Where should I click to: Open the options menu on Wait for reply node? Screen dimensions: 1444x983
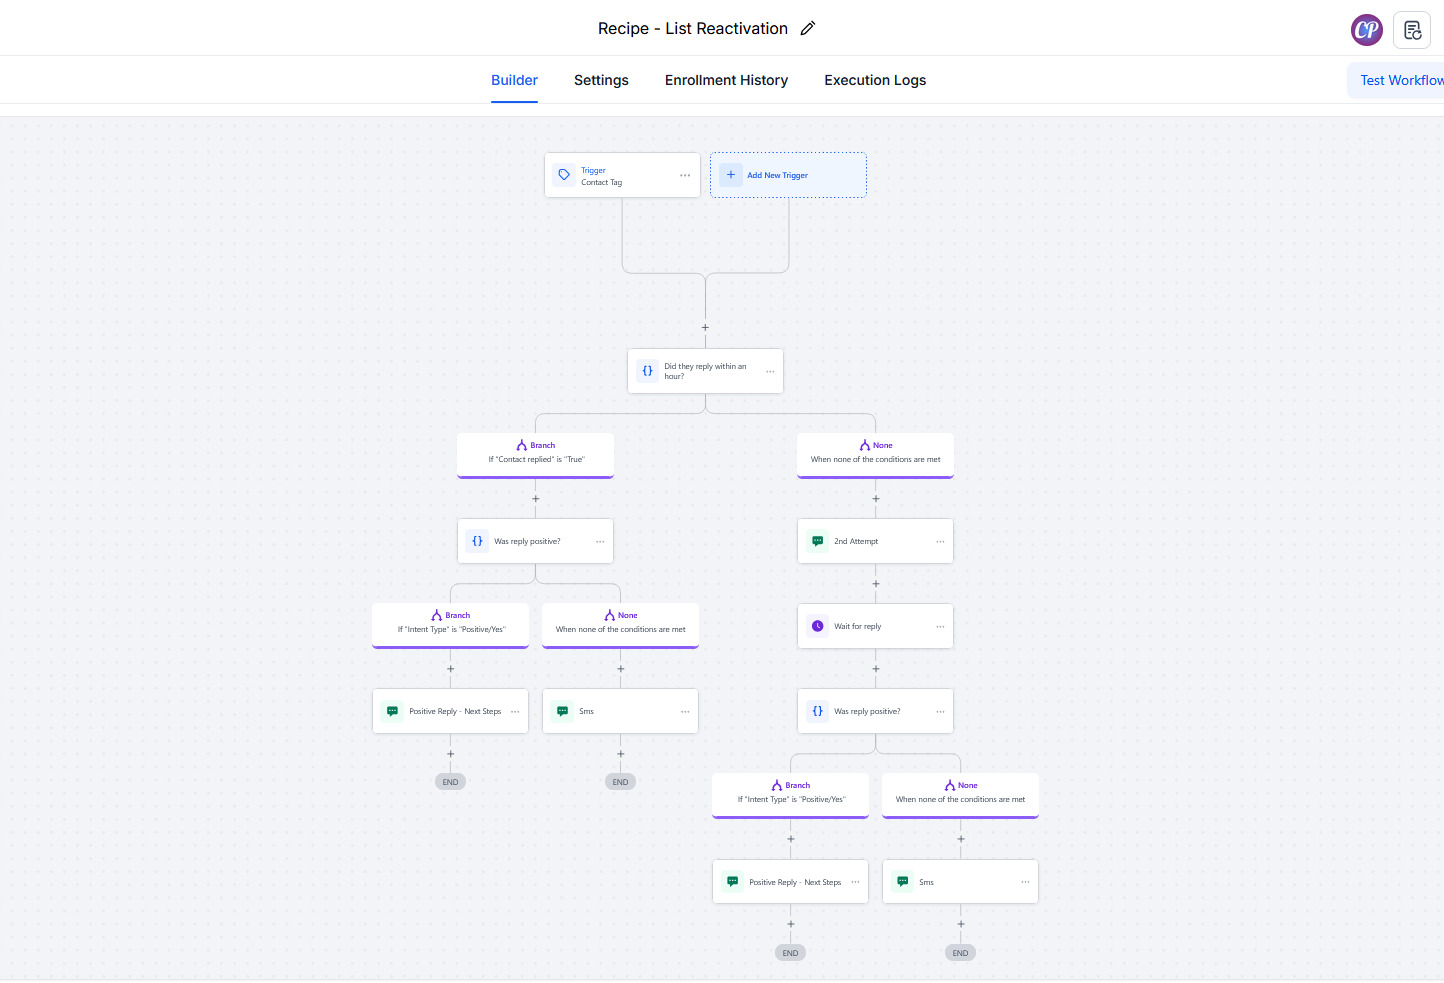[940, 626]
